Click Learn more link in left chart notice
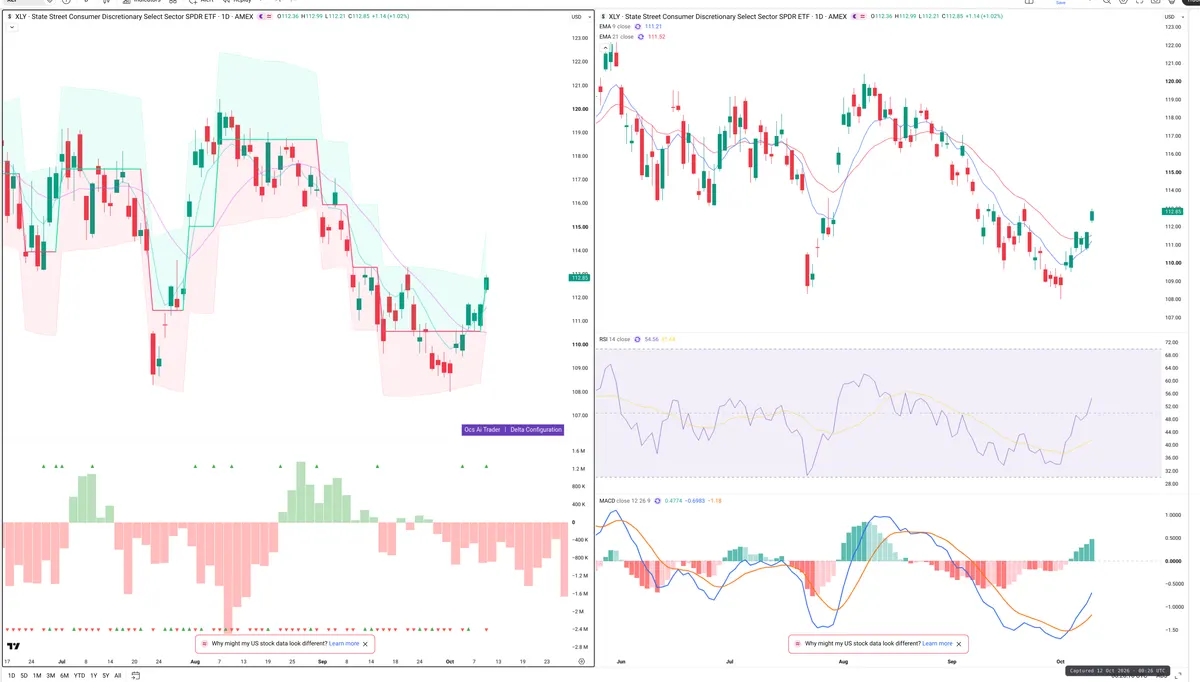1200x682 pixels. click(x=343, y=644)
